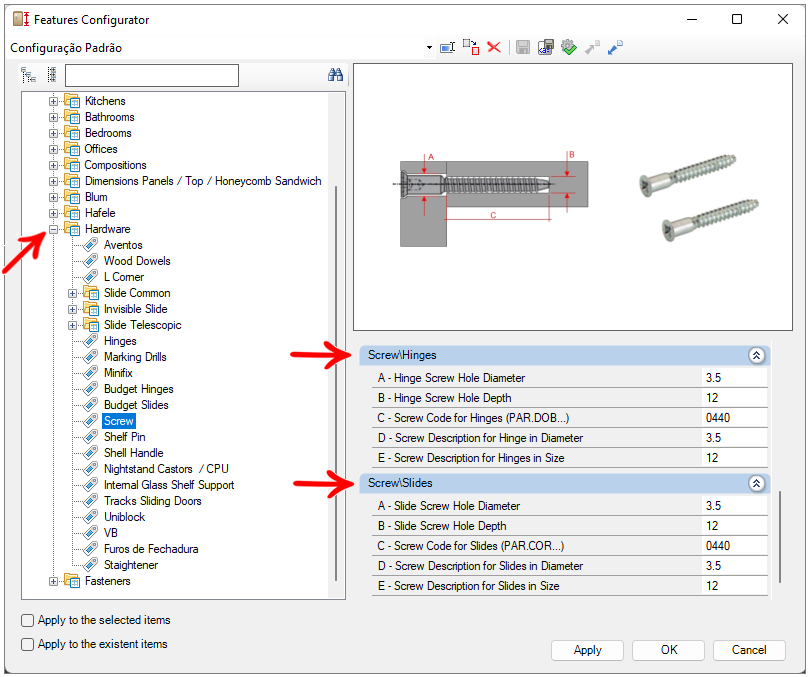Screen dimensions: 811x677
Task: Collapse the Hardware folder node
Action: tap(53, 229)
